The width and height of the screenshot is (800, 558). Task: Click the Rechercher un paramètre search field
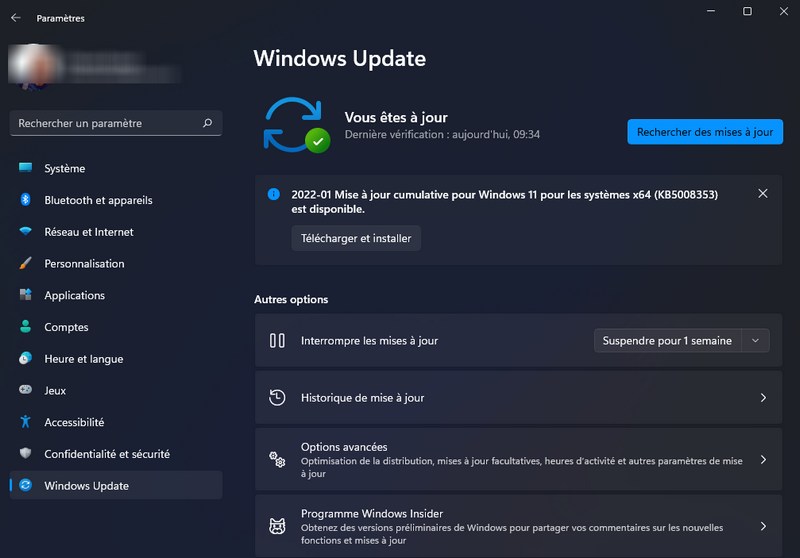click(116, 123)
